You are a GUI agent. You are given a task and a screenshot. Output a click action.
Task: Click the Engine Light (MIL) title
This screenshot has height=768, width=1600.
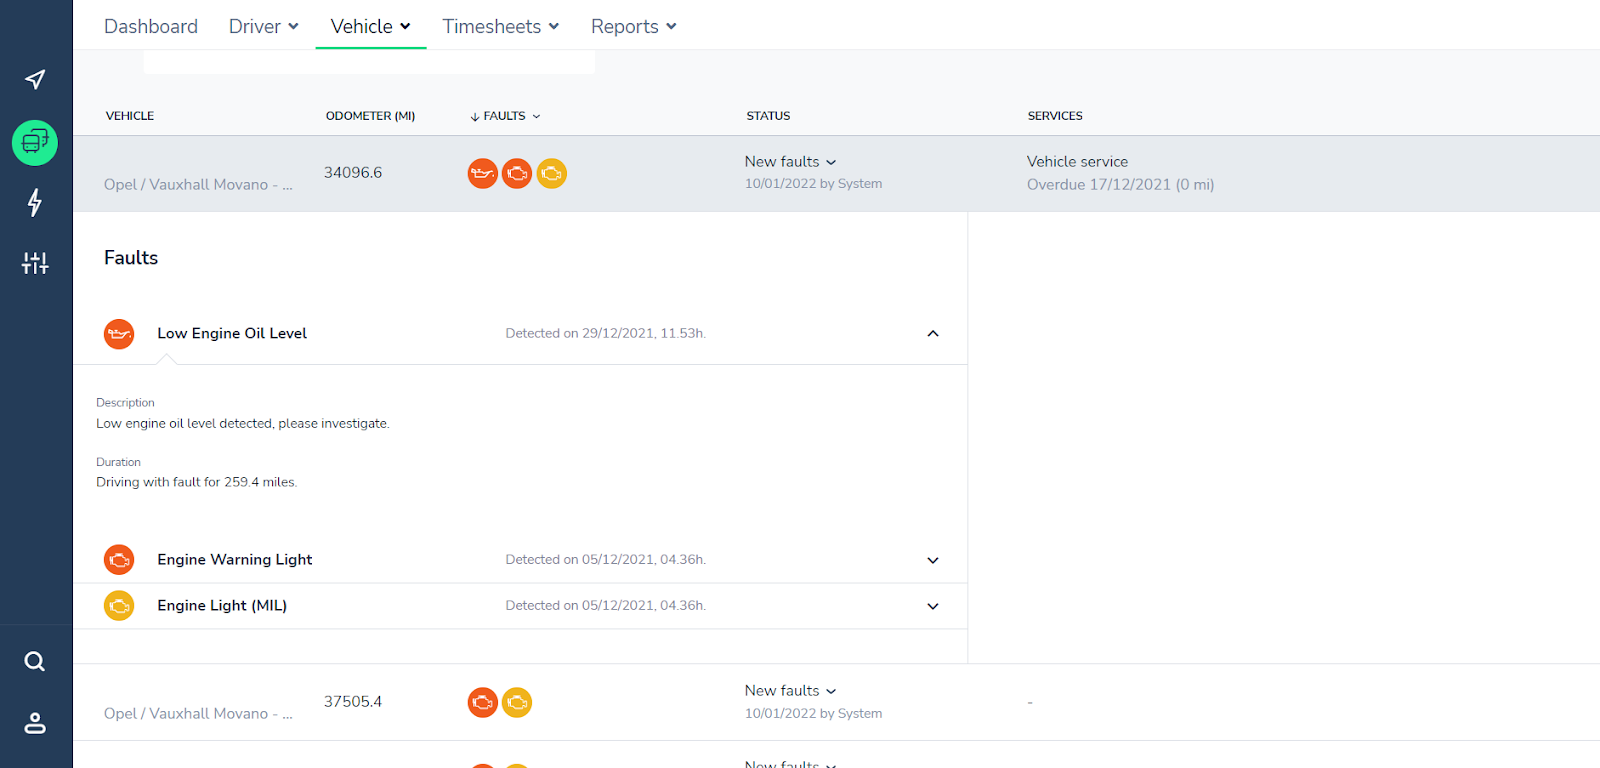coord(222,606)
